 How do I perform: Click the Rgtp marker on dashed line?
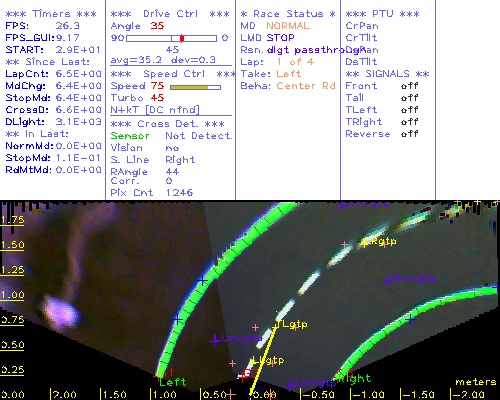click(x=365, y=242)
